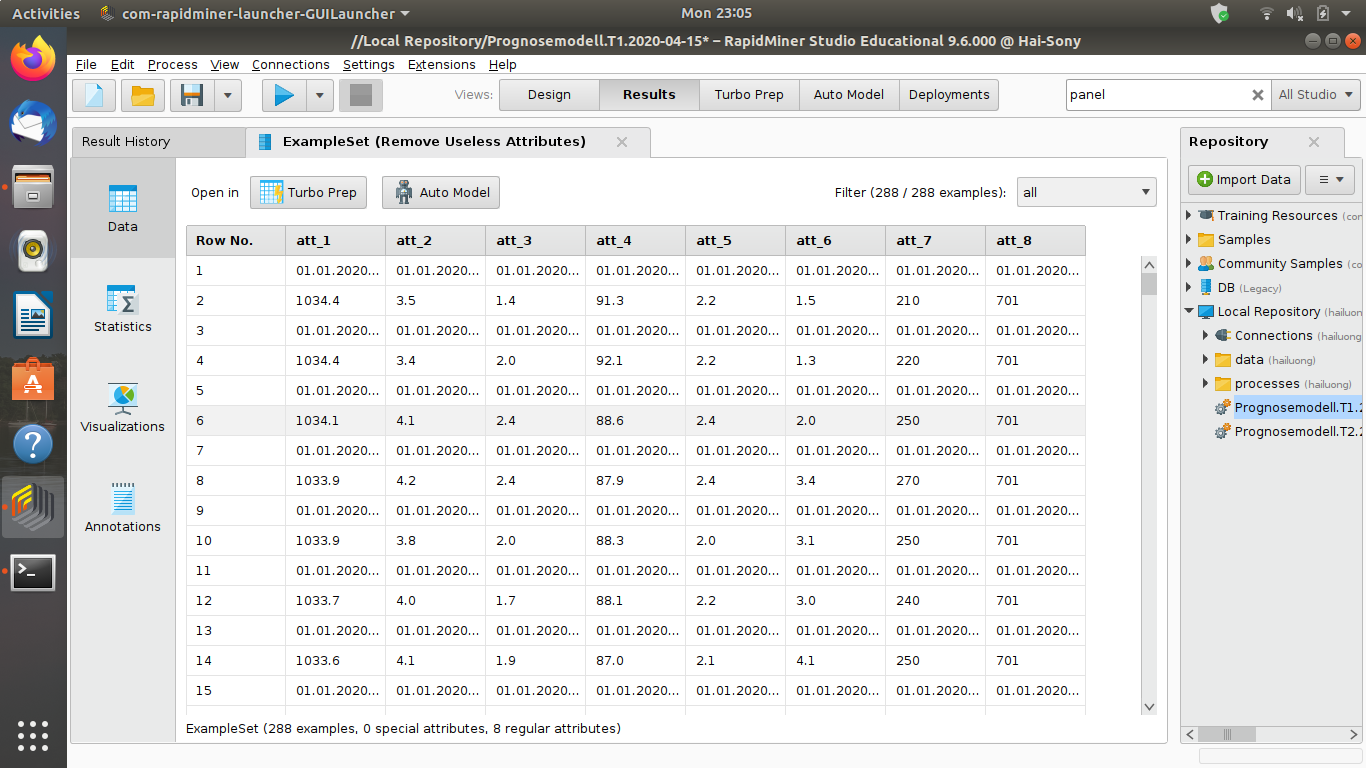Sort by the att_4 column header

635,240
